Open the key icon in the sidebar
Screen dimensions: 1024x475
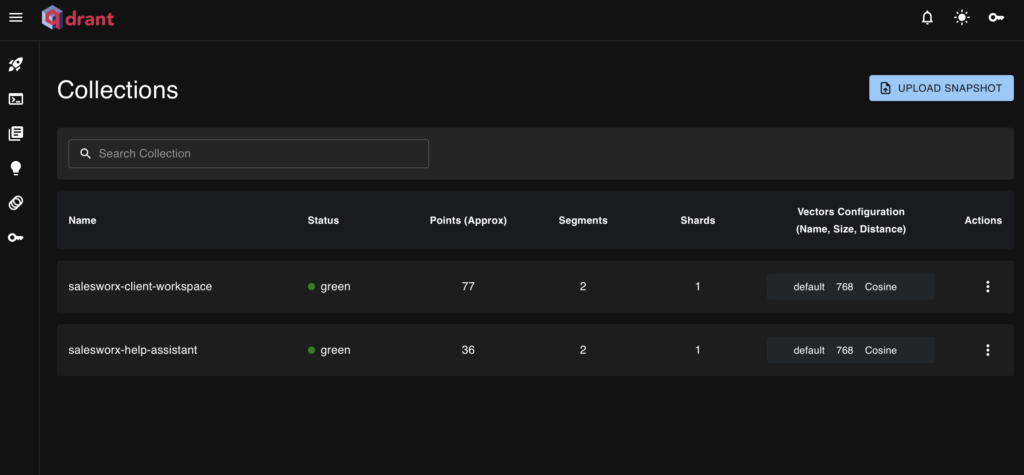pyautogui.click(x=16, y=237)
